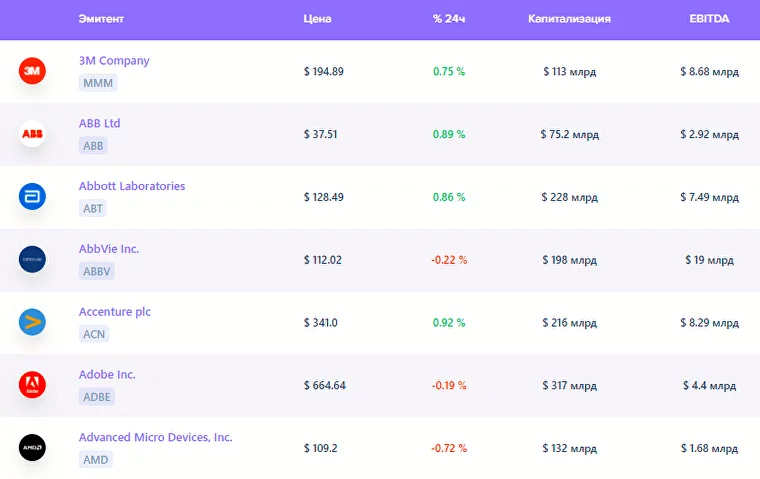Click the ADBE ticker tag
Viewport: 760px width, 479px height.
click(97, 397)
